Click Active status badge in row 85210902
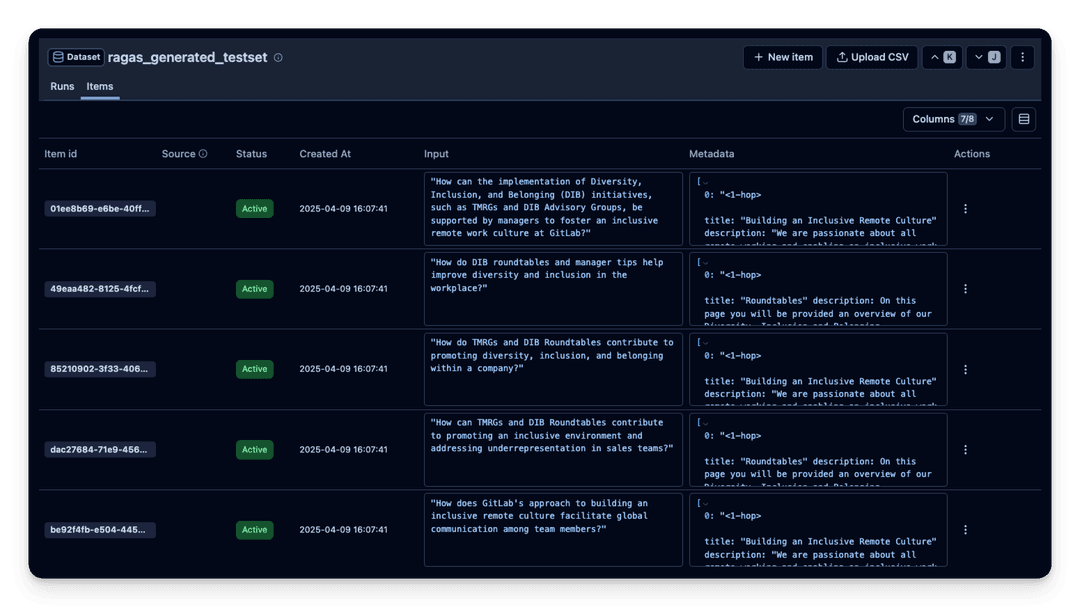Screen dimensions: 1080x607 [x=254, y=369]
